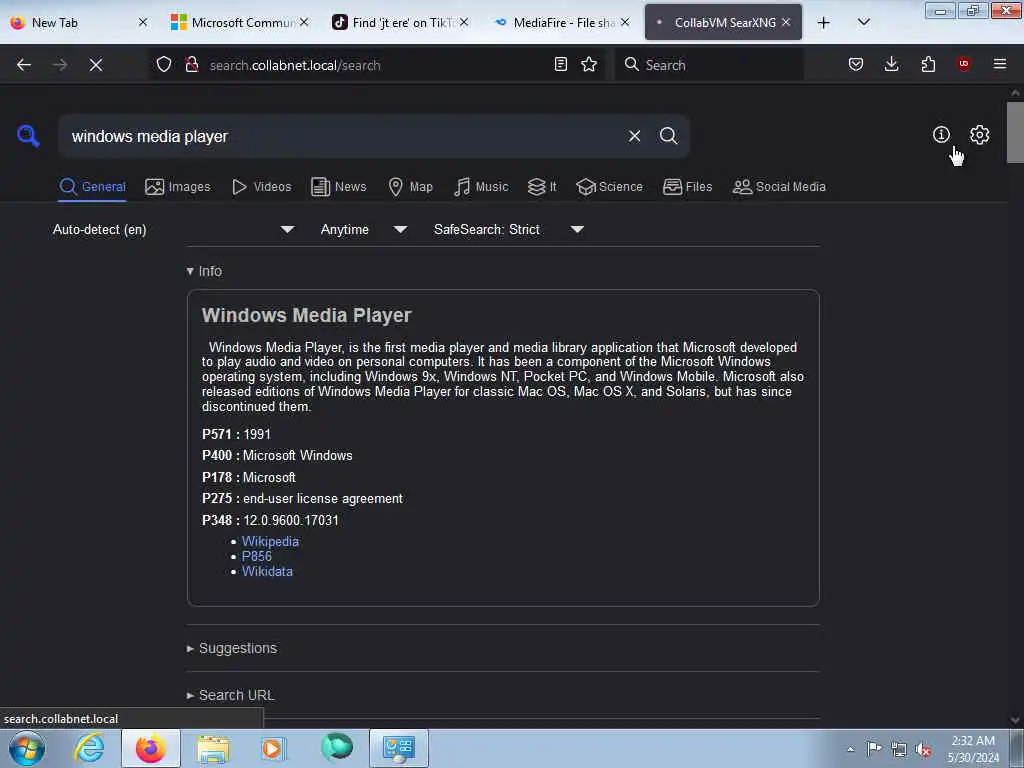The height and width of the screenshot is (768, 1024).
Task: Open the P856 link in the infobox
Action: [257, 556]
